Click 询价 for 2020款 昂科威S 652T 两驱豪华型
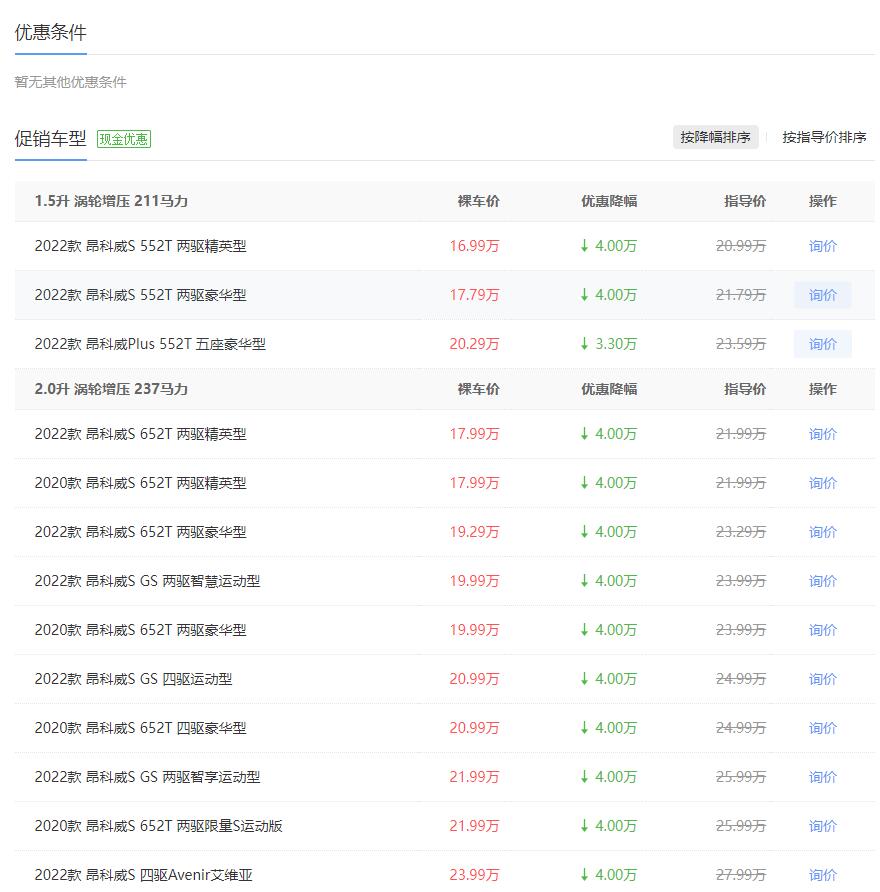This screenshot has height=892, width=880. (823, 630)
